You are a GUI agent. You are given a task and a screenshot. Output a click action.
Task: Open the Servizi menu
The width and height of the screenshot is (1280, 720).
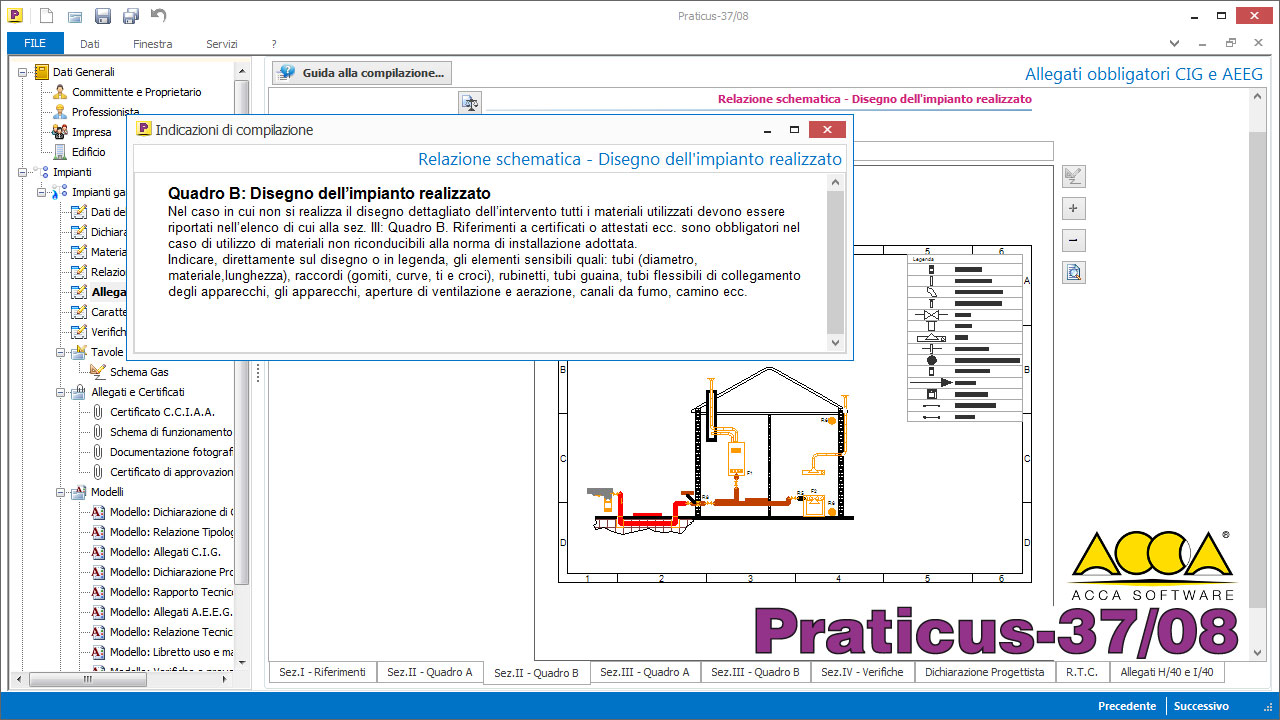[221, 44]
